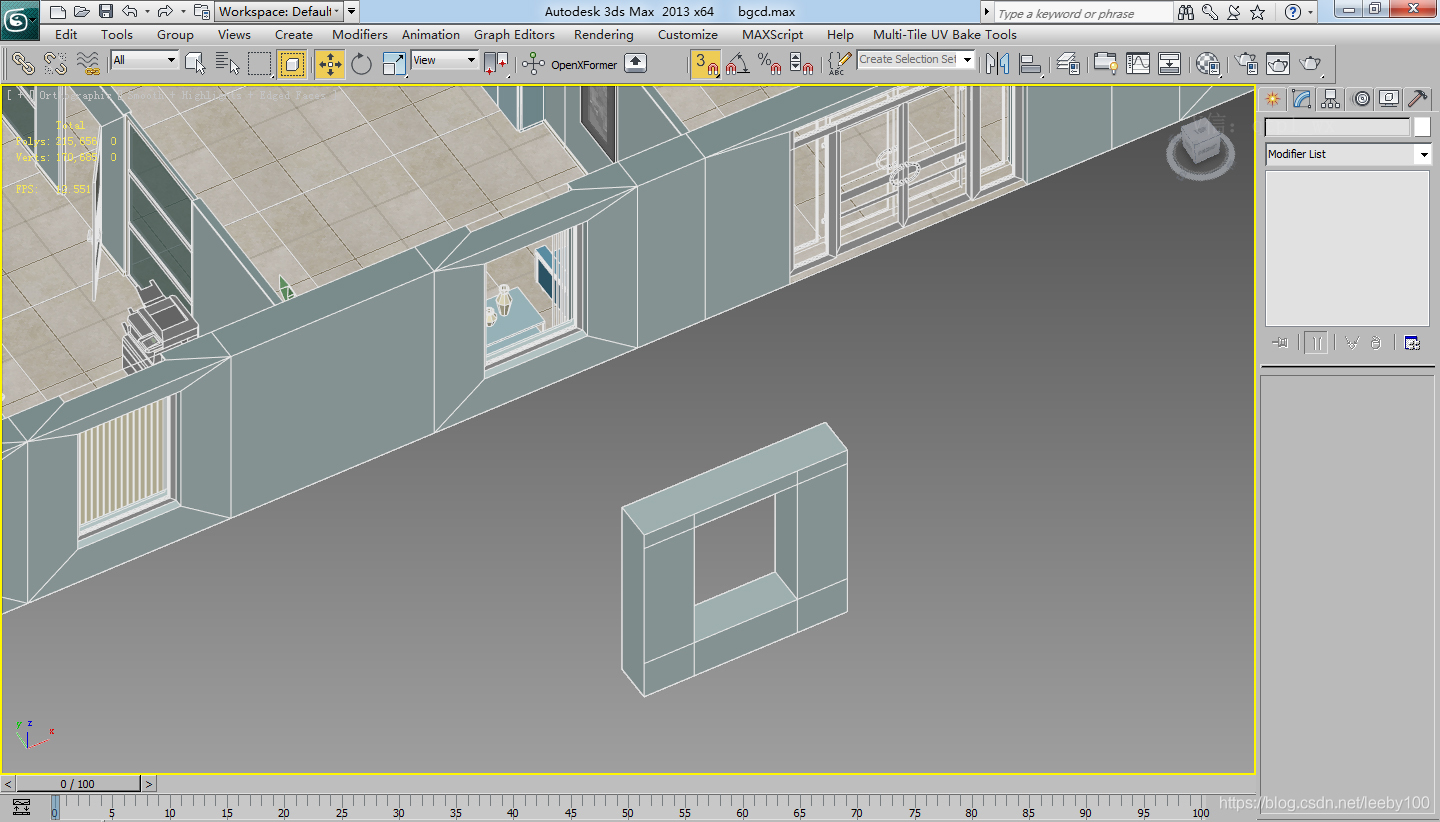This screenshot has height=822, width=1440.
Task: Activate the Select and Move tool
Action: [x=330, y=64]
